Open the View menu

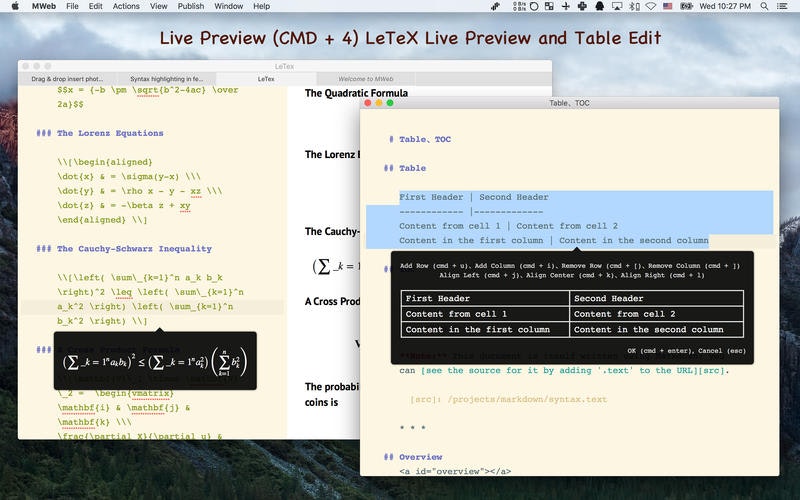click(159, 6)
